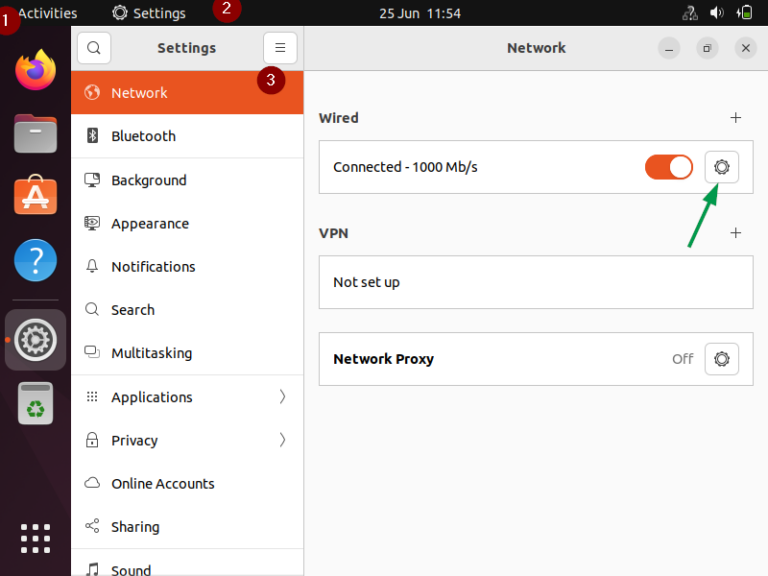
Task: Close the Settings window
Action: [x=745, y=48]
